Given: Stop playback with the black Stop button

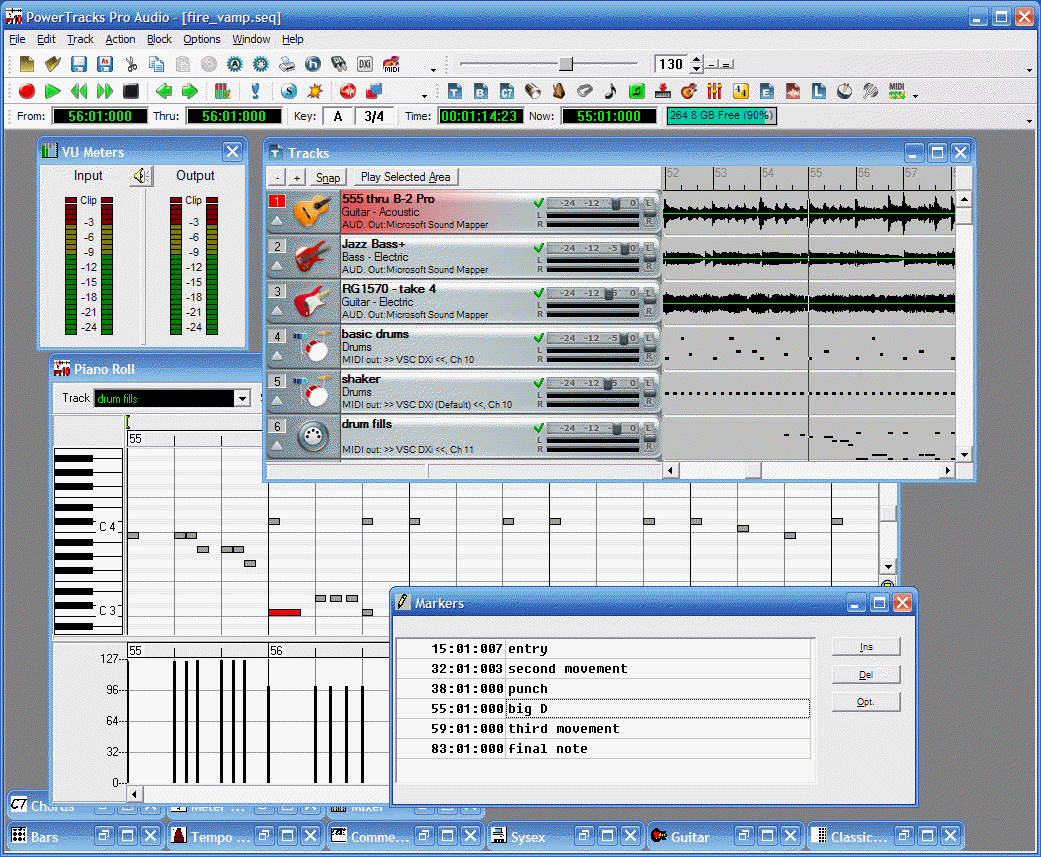Looking at the screenshot, I should click(131, 91).
